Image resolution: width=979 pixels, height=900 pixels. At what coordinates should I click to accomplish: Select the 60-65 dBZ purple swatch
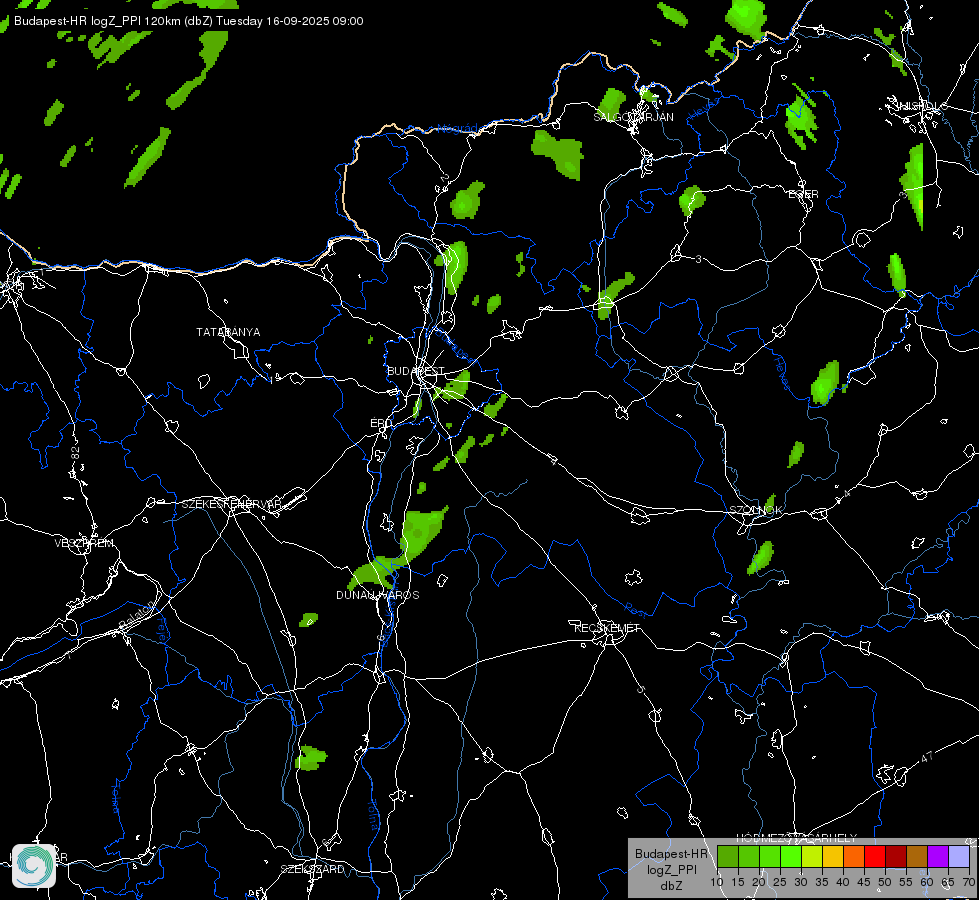pyautogui.click(x=938, y=856)
